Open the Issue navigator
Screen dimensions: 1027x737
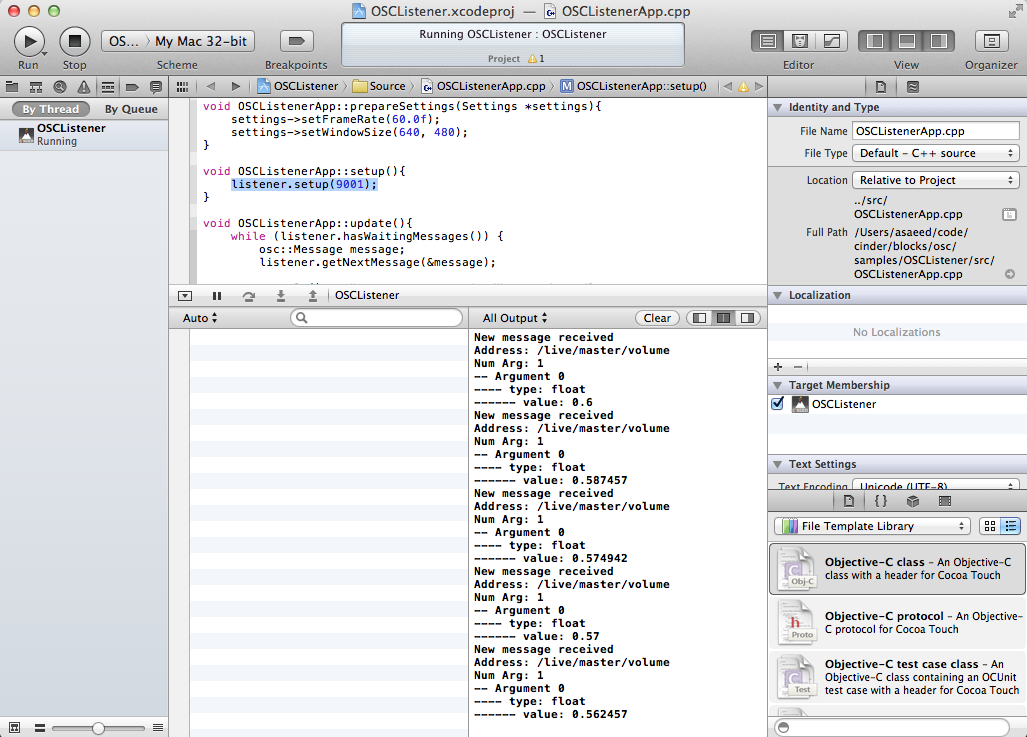[x=84, y=86]
